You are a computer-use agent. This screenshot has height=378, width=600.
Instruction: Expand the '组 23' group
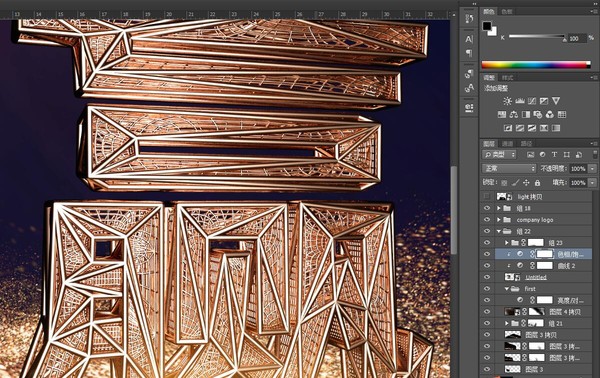(x=507, y=243)
